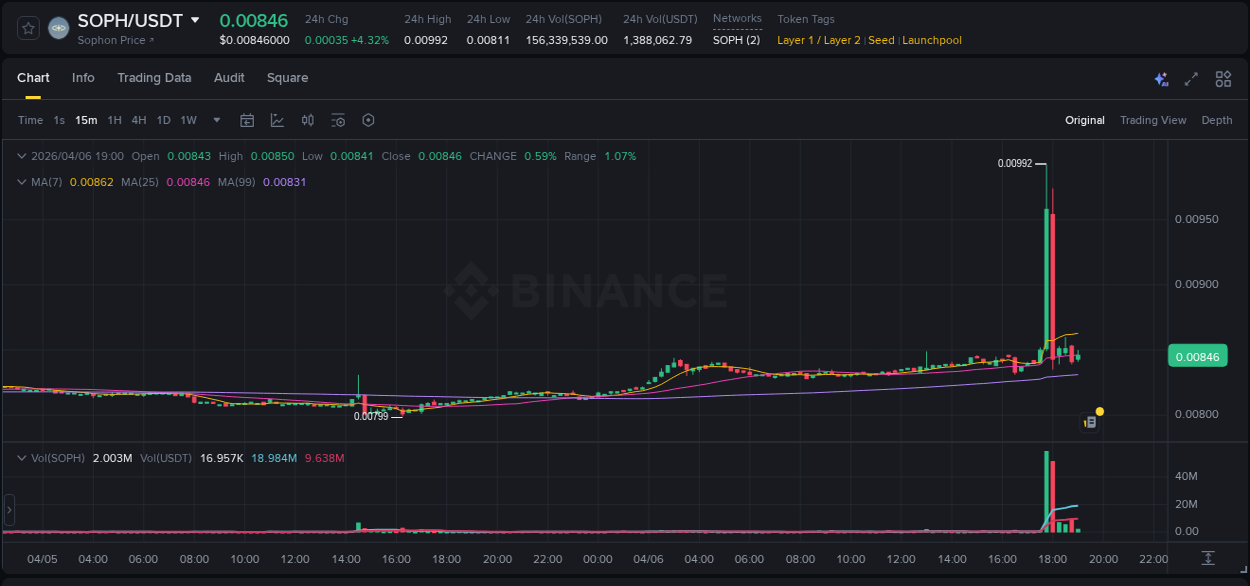The height and width of the screenshot is (586, 1250).
Task: Click the 0.00950 price axis label
Action: click(1196, 219)
